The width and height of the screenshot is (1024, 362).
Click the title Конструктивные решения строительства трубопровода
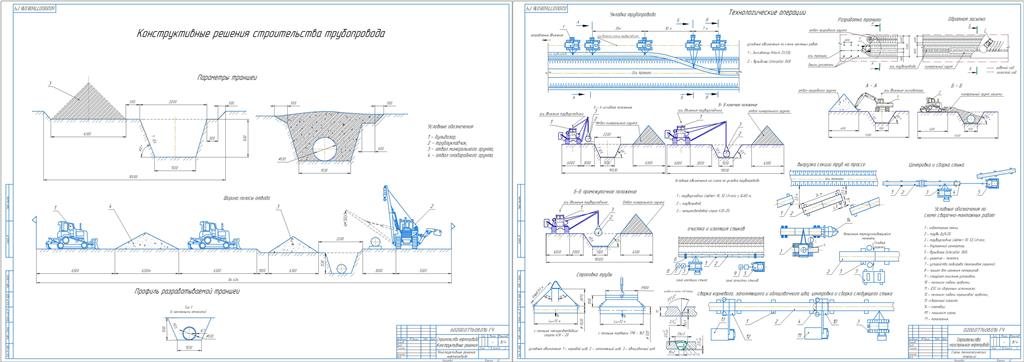point(260,35)
